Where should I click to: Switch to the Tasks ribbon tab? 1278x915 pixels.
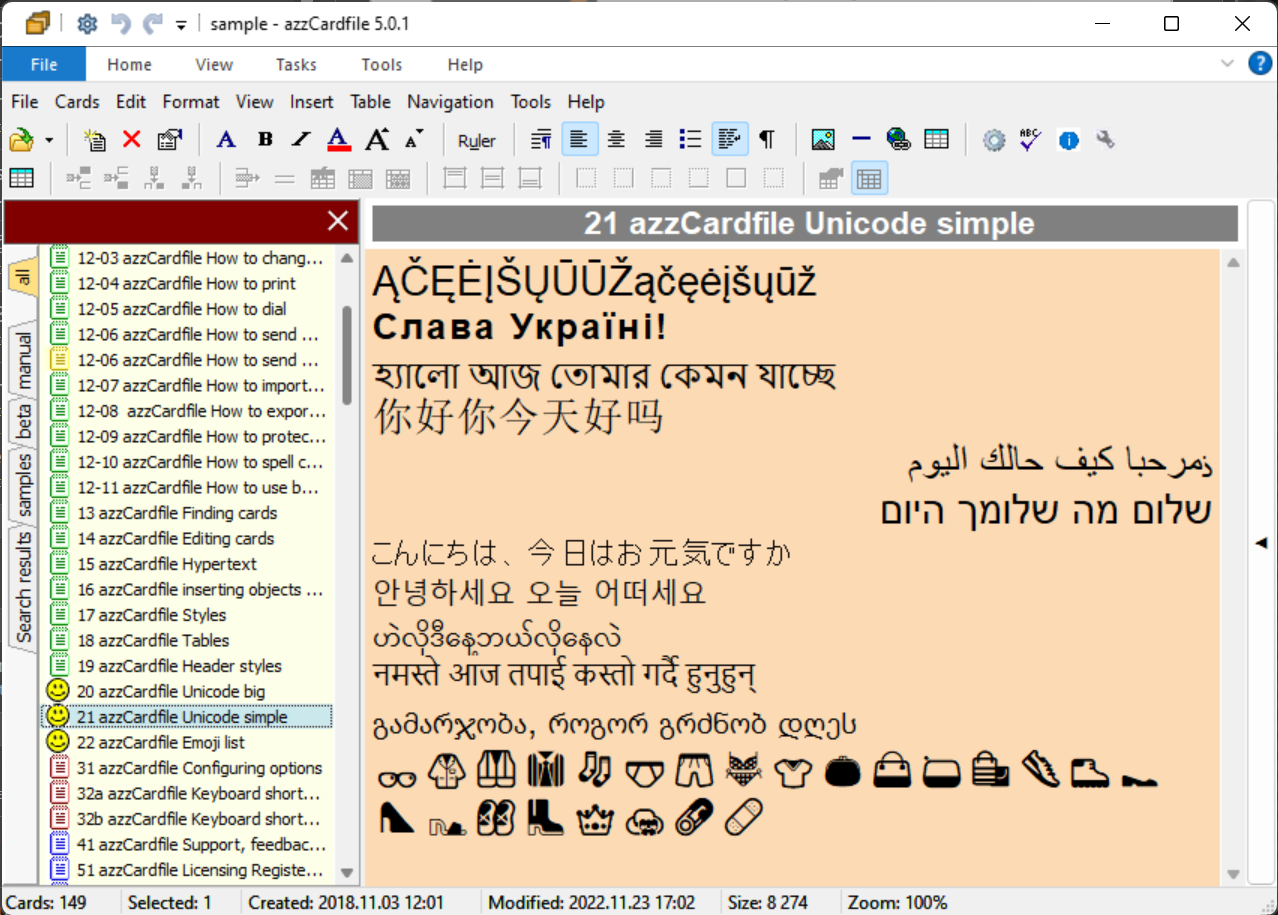tap(296, 64)
